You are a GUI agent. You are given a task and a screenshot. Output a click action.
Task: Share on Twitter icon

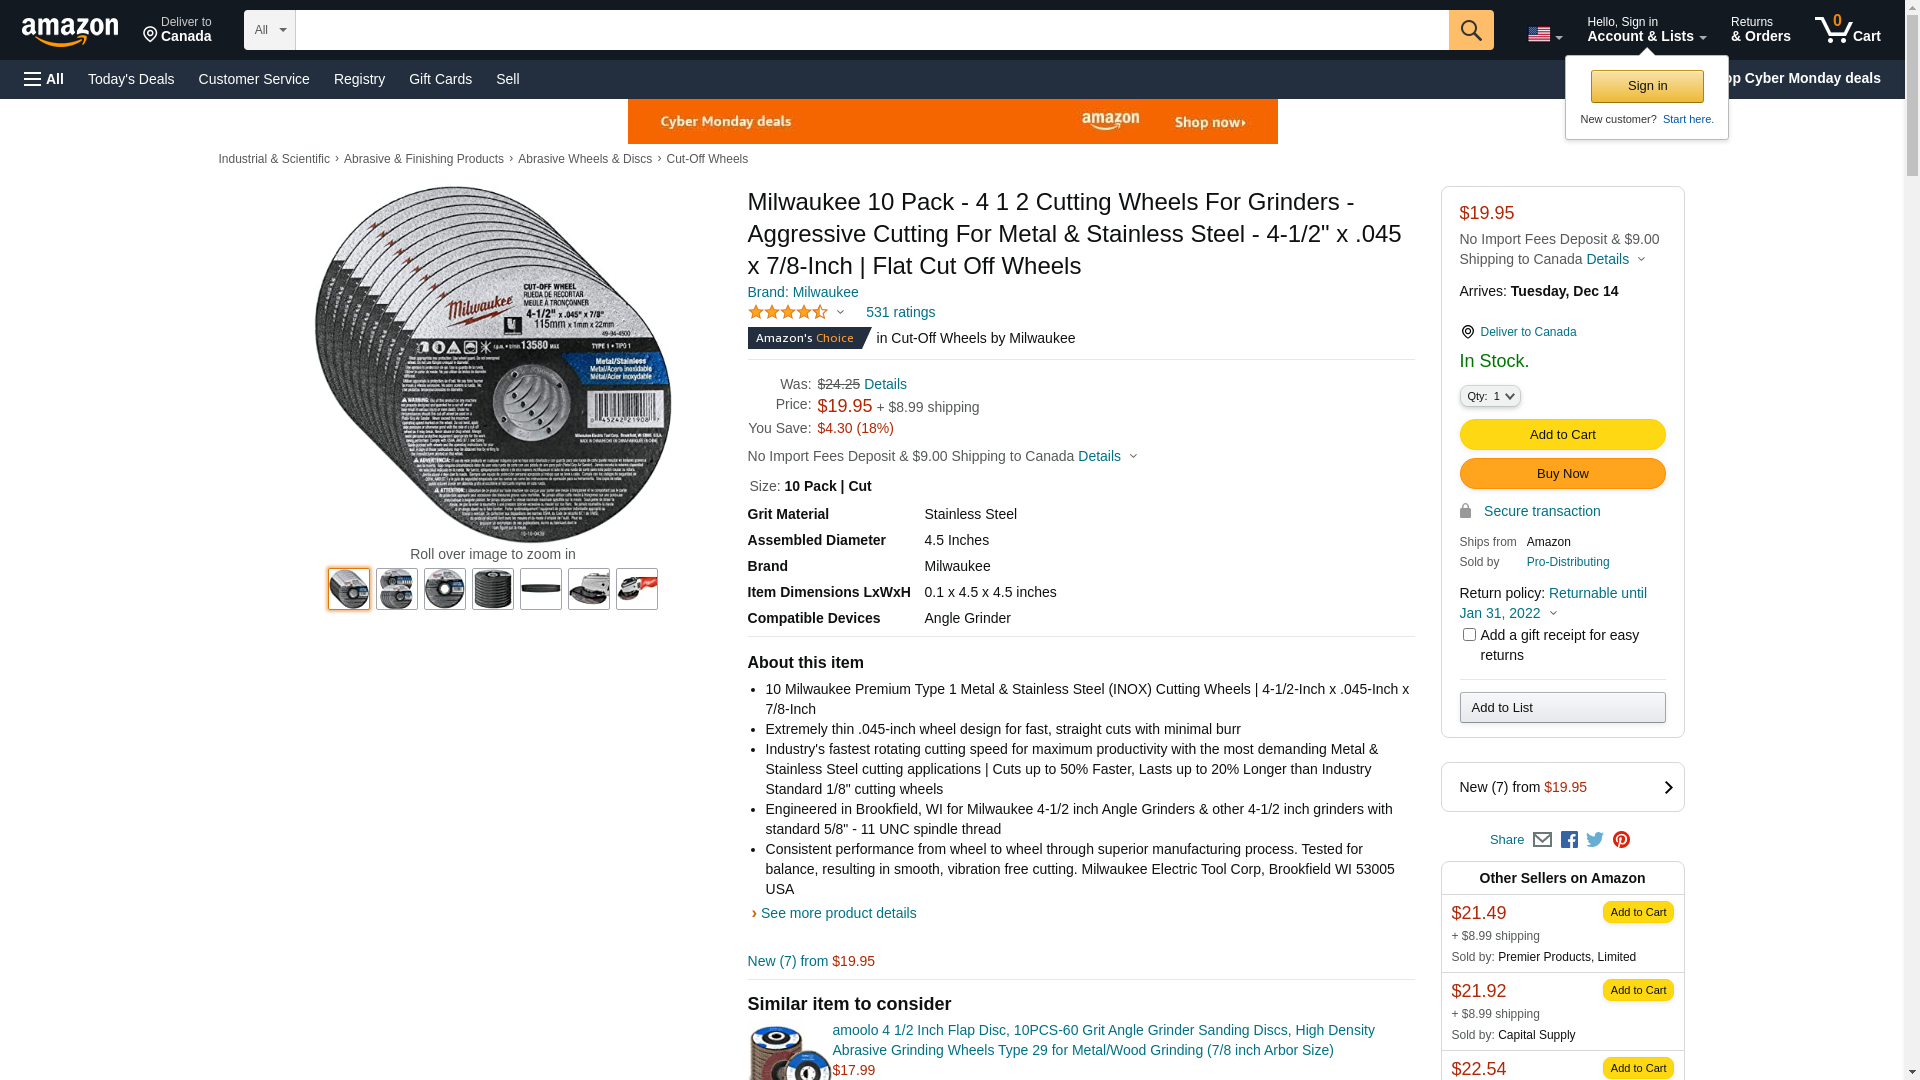pos(1595,840)
